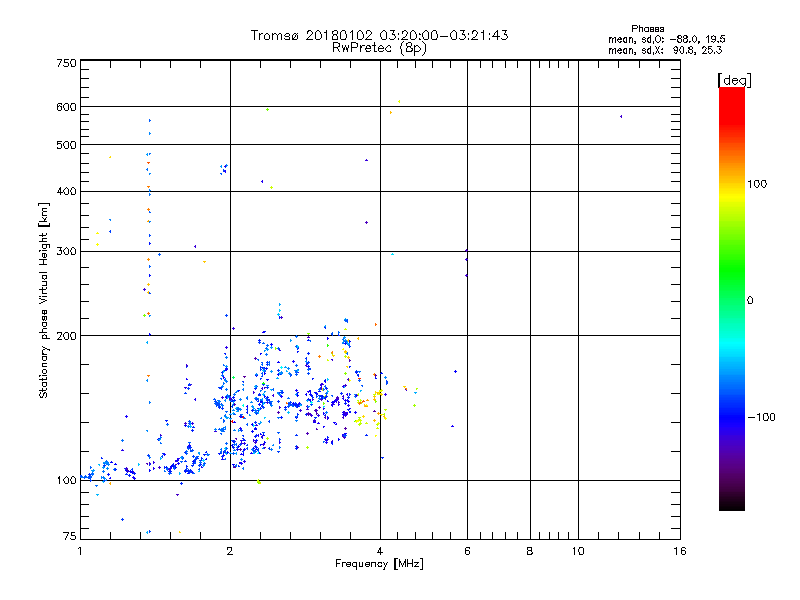Click the "4" frequency axis label
Viewport: 800px width, 600px height.
coord(380,551)
